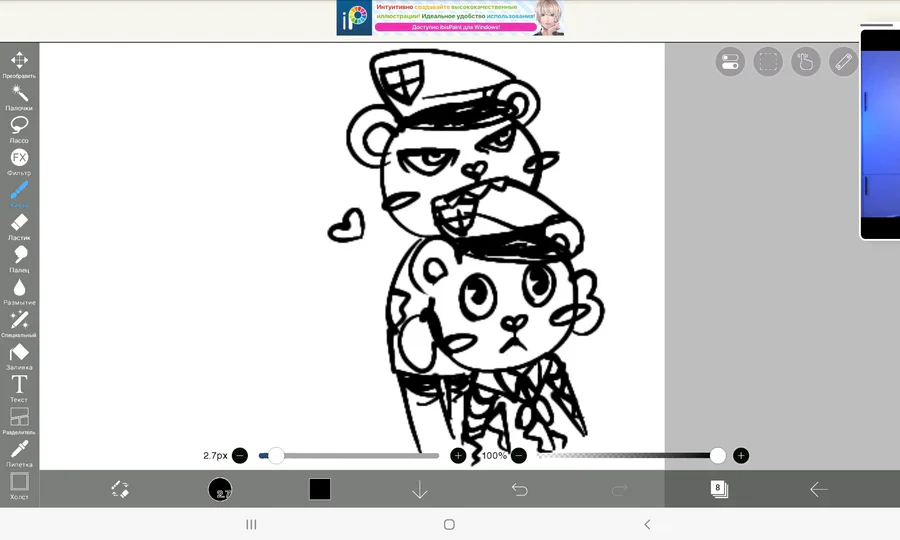Click the 100% opacity value

[x=494, y=456]
